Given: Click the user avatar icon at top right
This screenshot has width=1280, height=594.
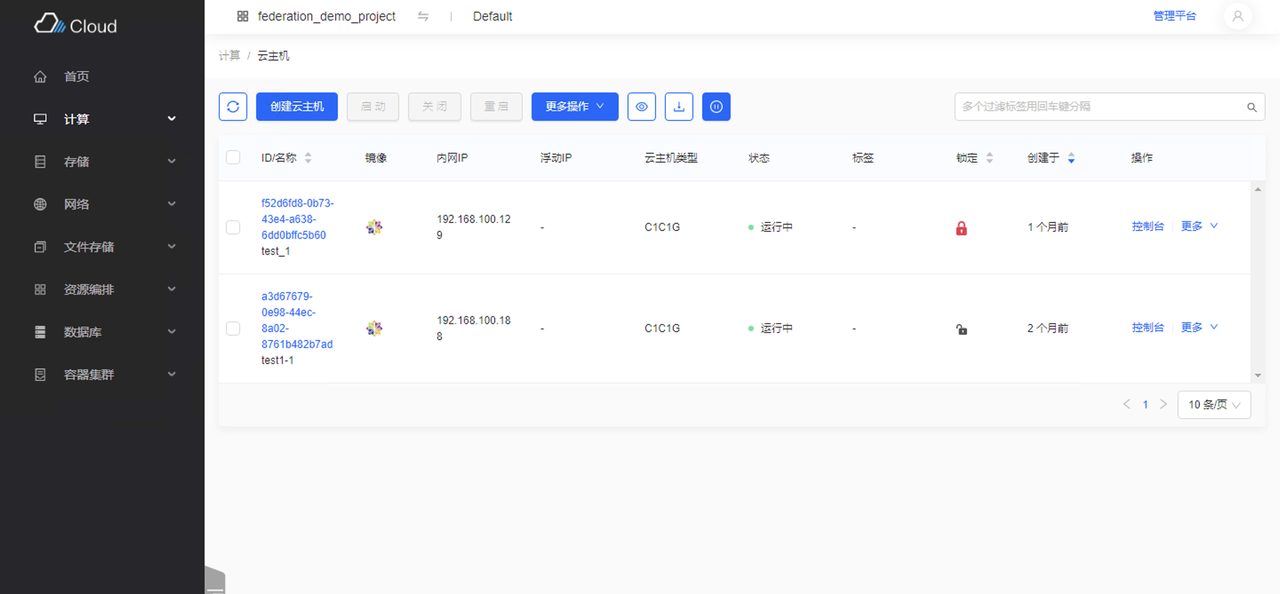Looking at the screenshot, I should 1238,16.
